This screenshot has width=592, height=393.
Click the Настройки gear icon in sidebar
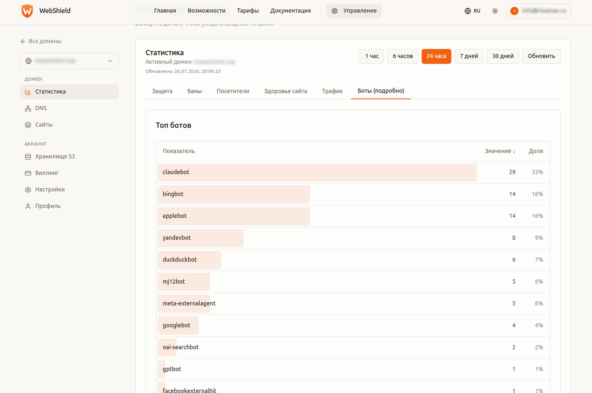click(28, 190)
